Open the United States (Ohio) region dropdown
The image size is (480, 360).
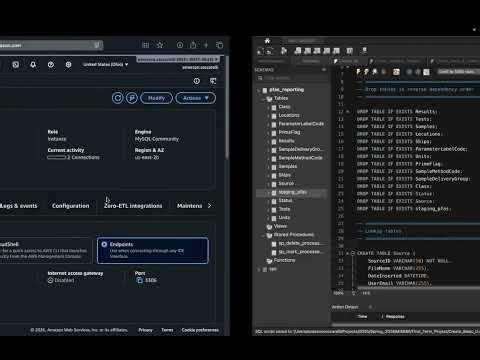tap(106, 64)
